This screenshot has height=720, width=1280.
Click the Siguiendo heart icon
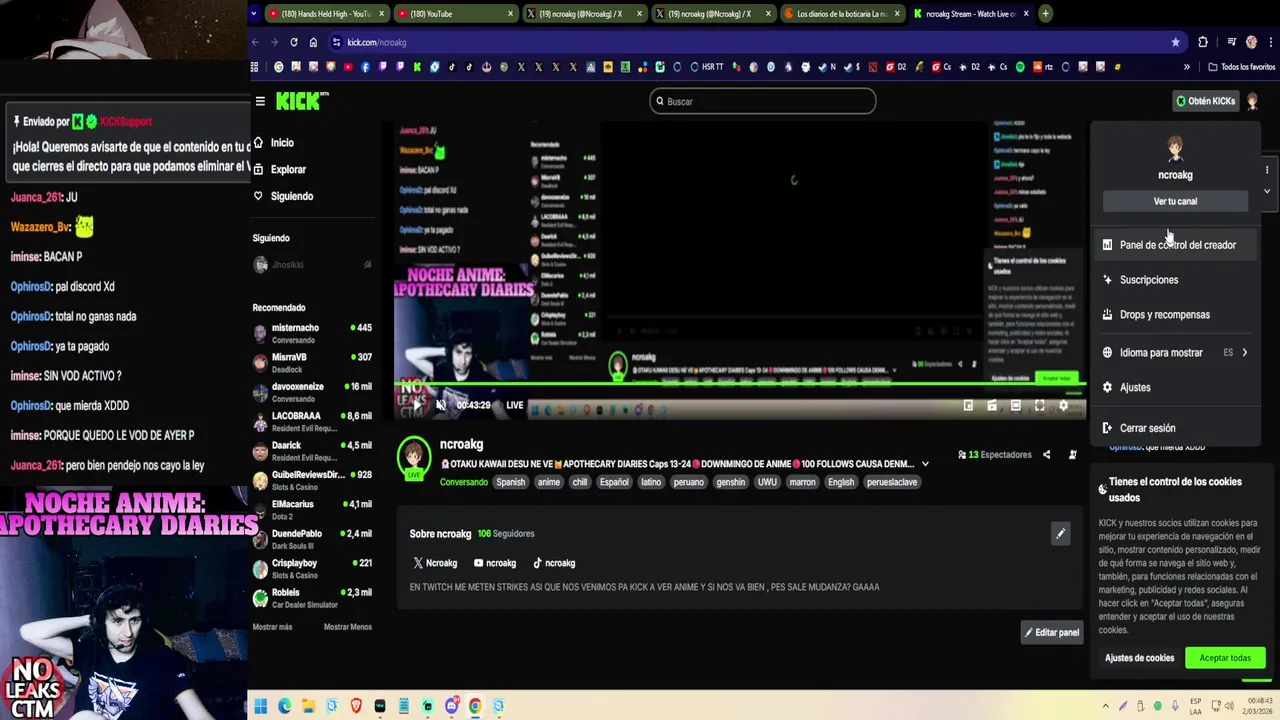pyautogui.click(x=258, y=196)
